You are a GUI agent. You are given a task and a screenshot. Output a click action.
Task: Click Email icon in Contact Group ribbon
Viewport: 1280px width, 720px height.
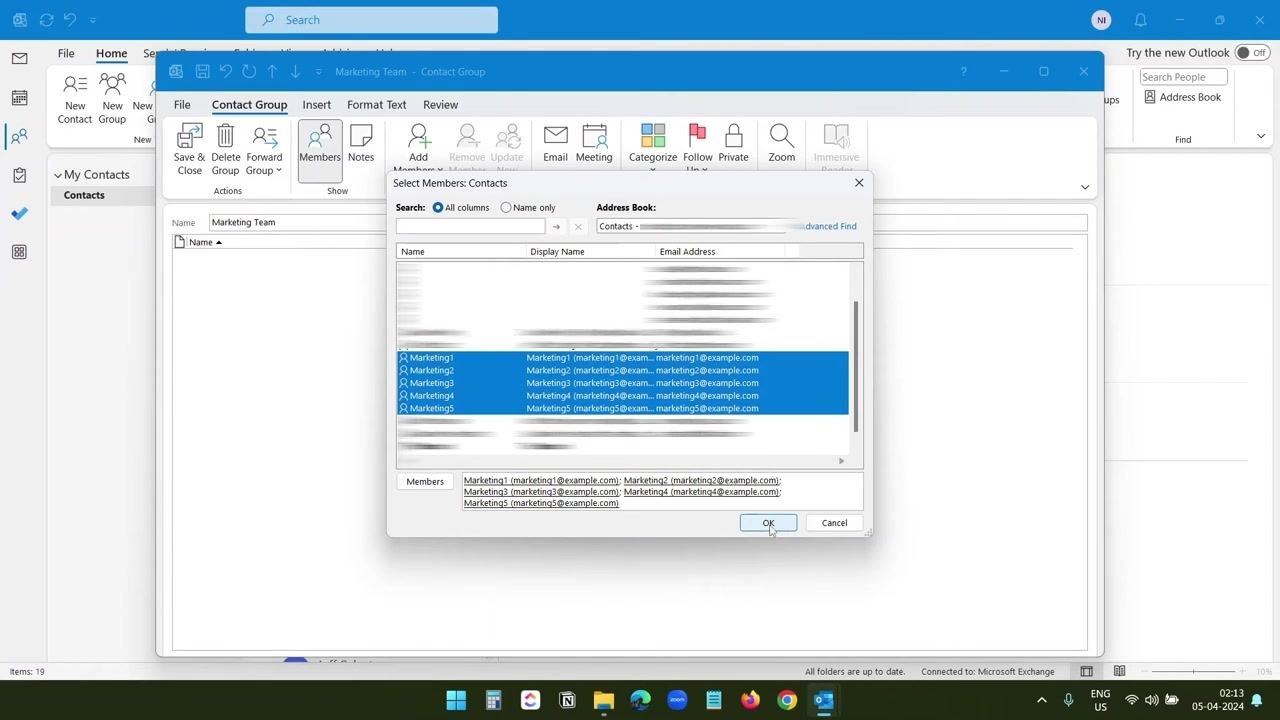click(x=555, y=143)
